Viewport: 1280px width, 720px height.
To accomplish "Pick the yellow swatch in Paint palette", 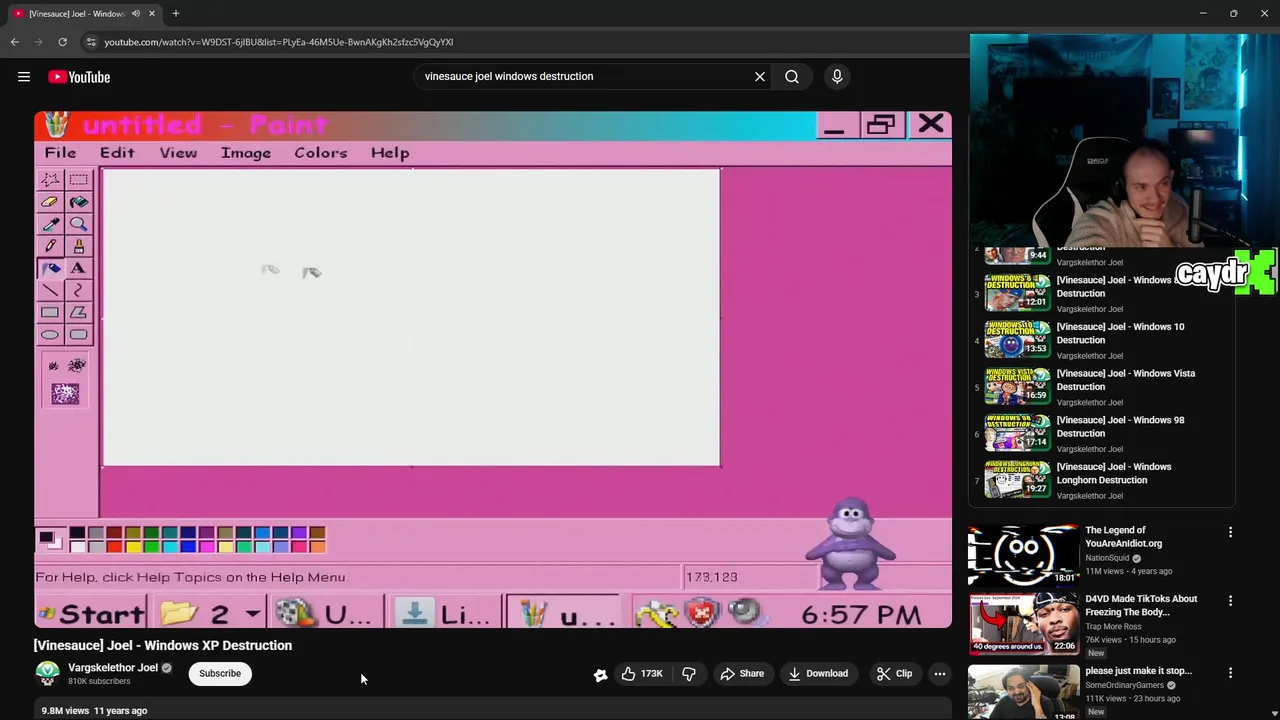I will point(133,546).
